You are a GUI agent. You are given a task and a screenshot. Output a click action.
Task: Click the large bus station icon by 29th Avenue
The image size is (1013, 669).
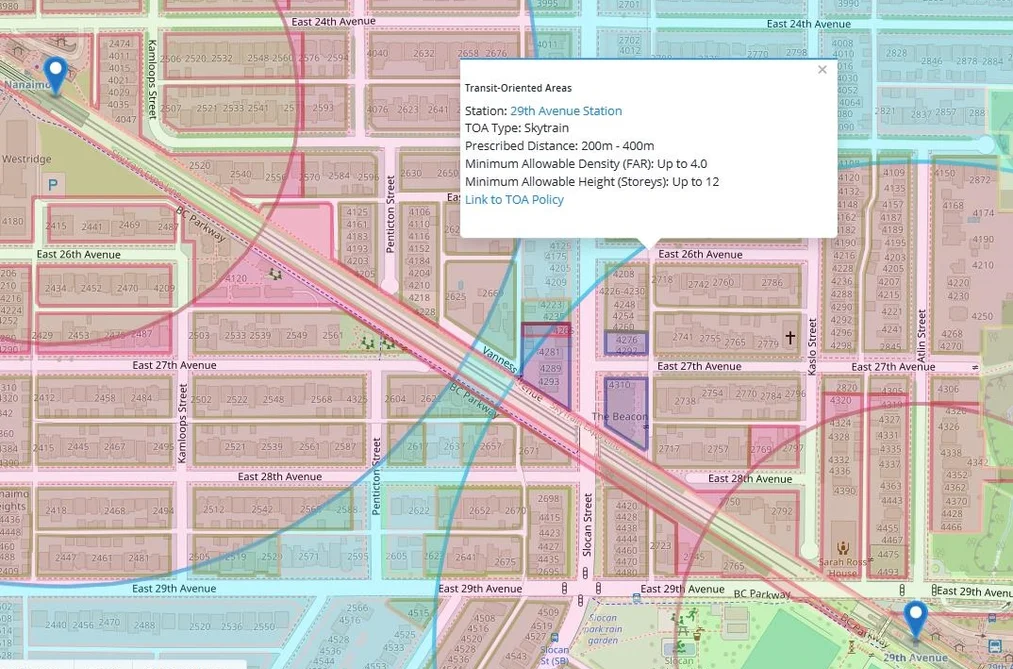pyautogui.click(x=996, y=646)
